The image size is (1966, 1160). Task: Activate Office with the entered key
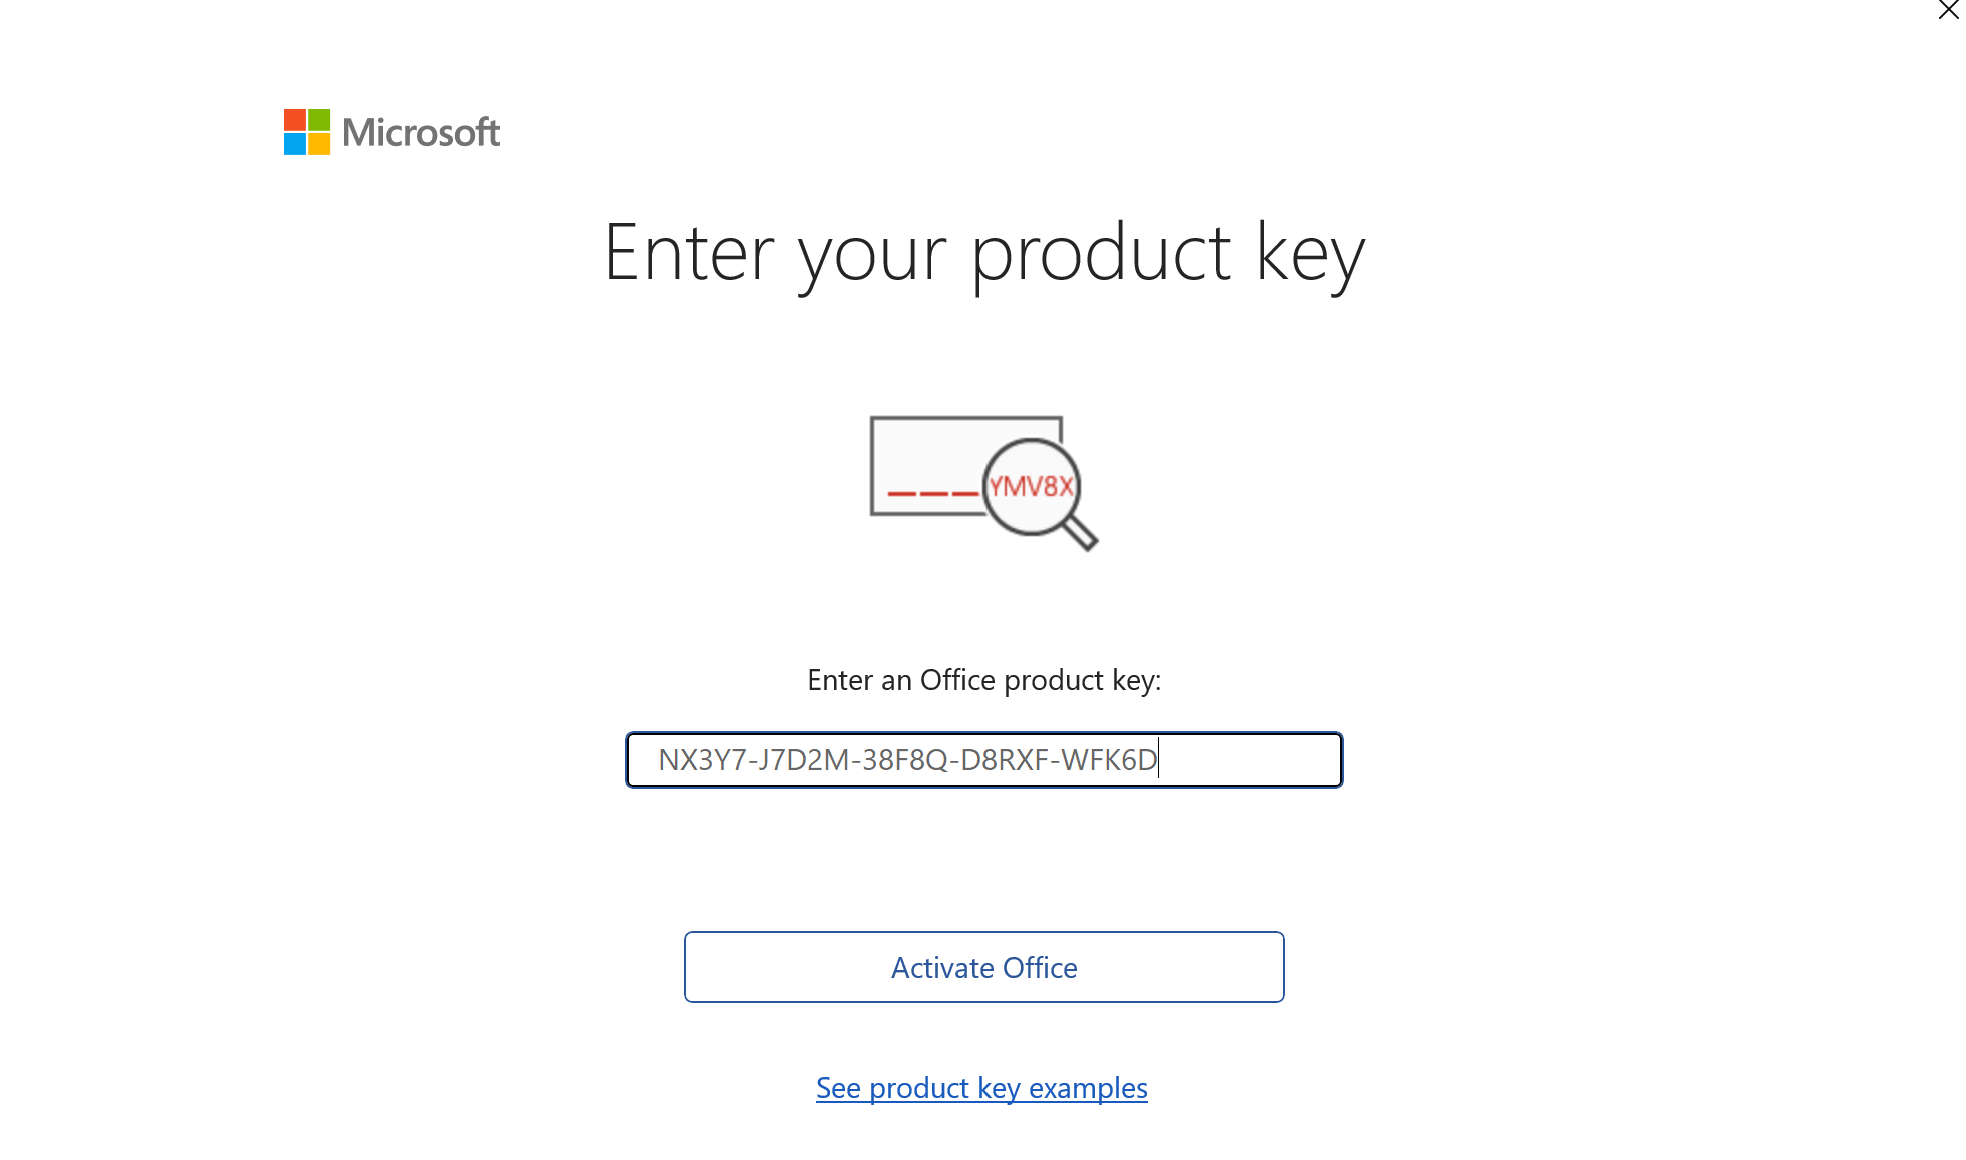click(984, 967)
